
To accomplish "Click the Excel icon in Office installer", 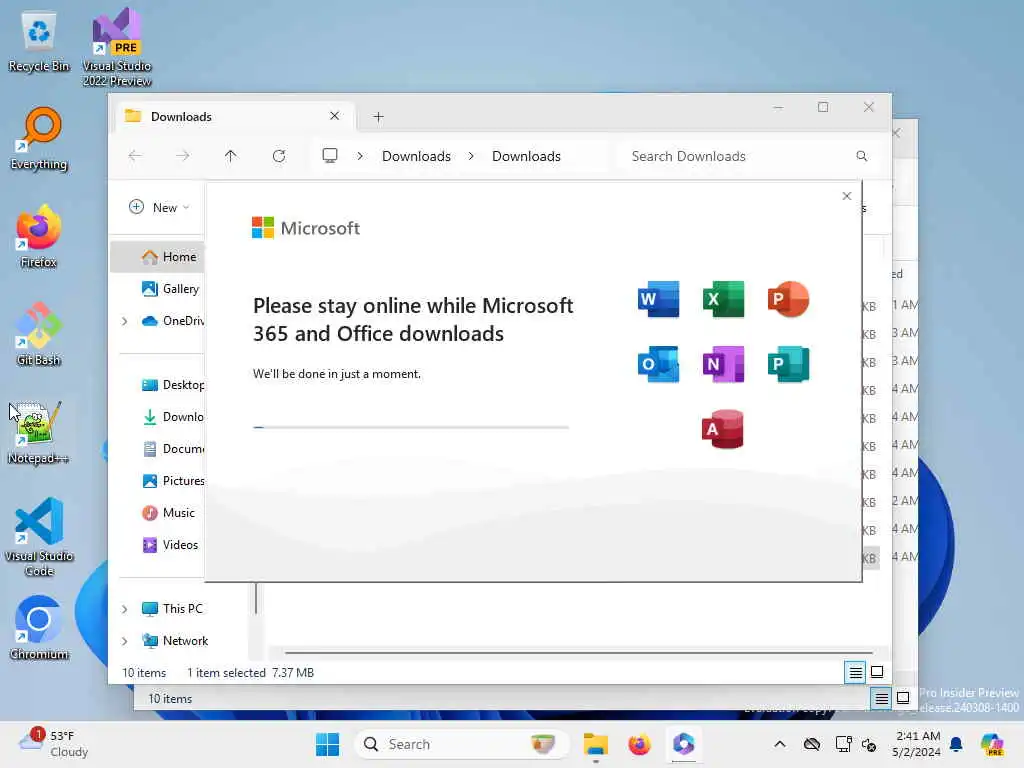I will (723, 299).
